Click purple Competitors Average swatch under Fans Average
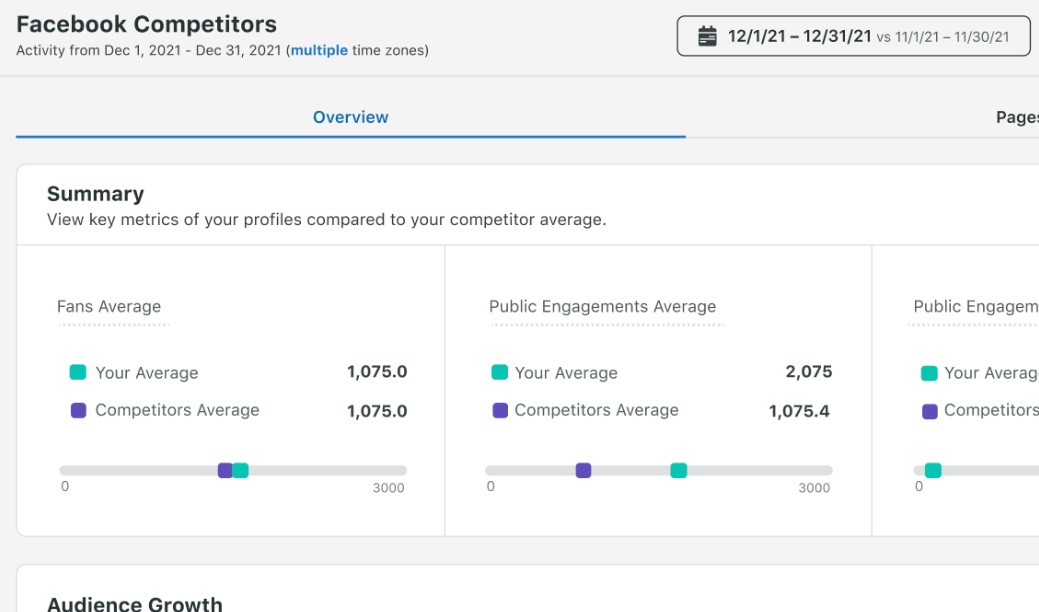1039x612 pixels. click(x=78, y=410)
